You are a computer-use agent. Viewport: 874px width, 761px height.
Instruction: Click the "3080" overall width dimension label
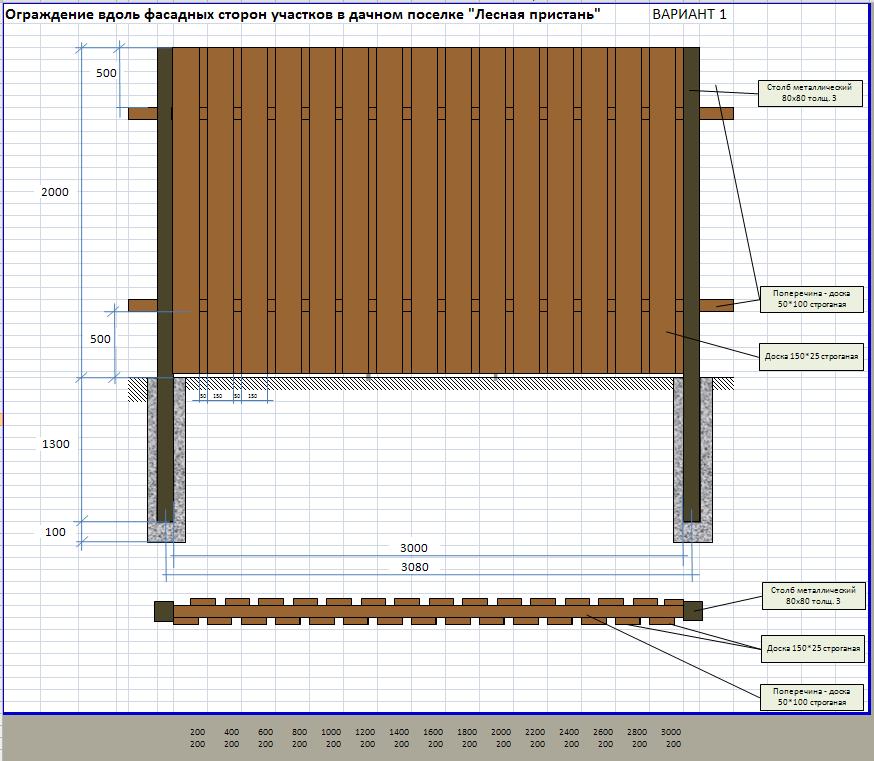tap(413, 567)
